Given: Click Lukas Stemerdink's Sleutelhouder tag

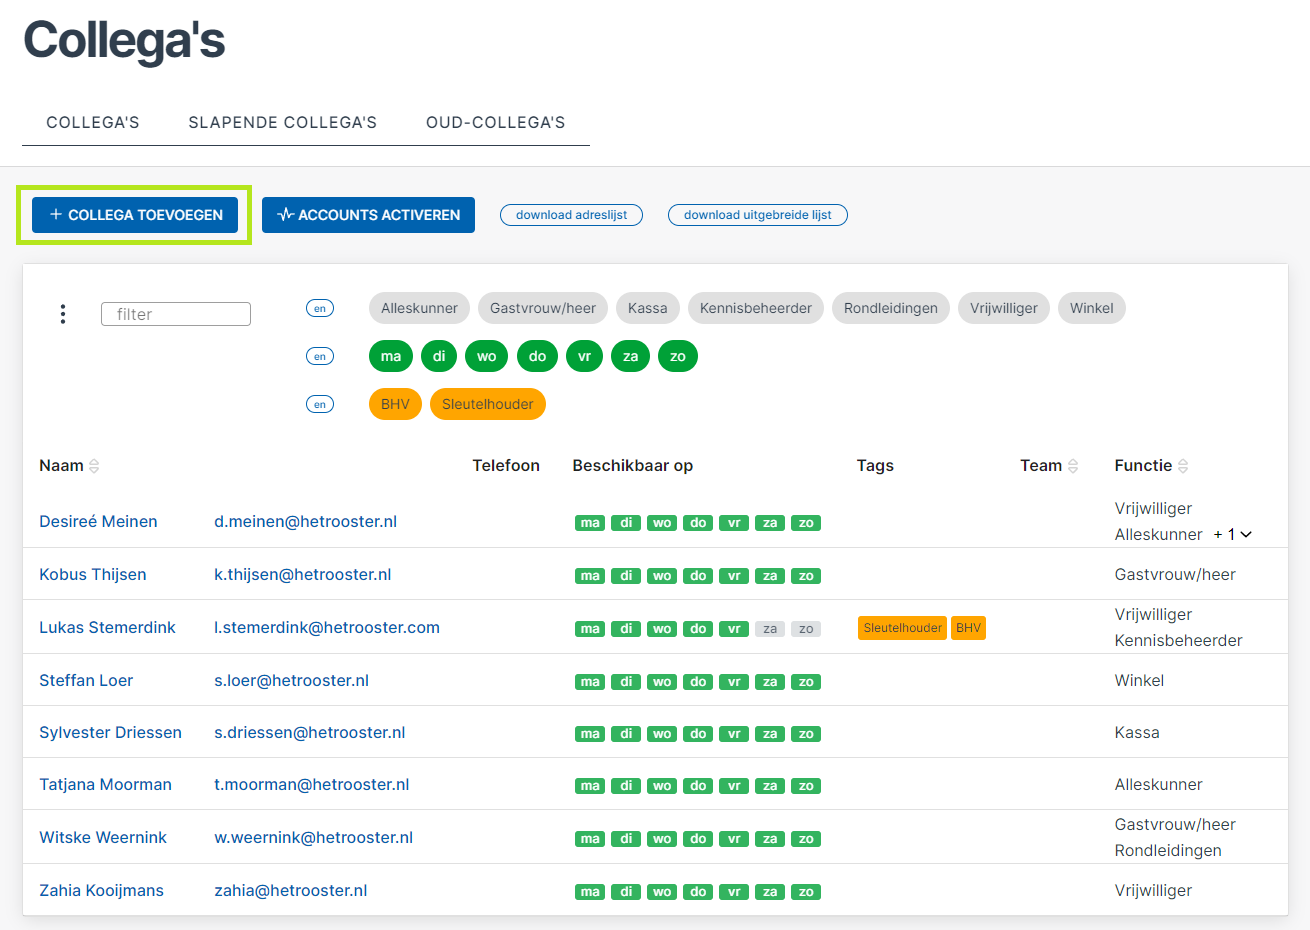Looking at the screenshot, I should (903, 628).
